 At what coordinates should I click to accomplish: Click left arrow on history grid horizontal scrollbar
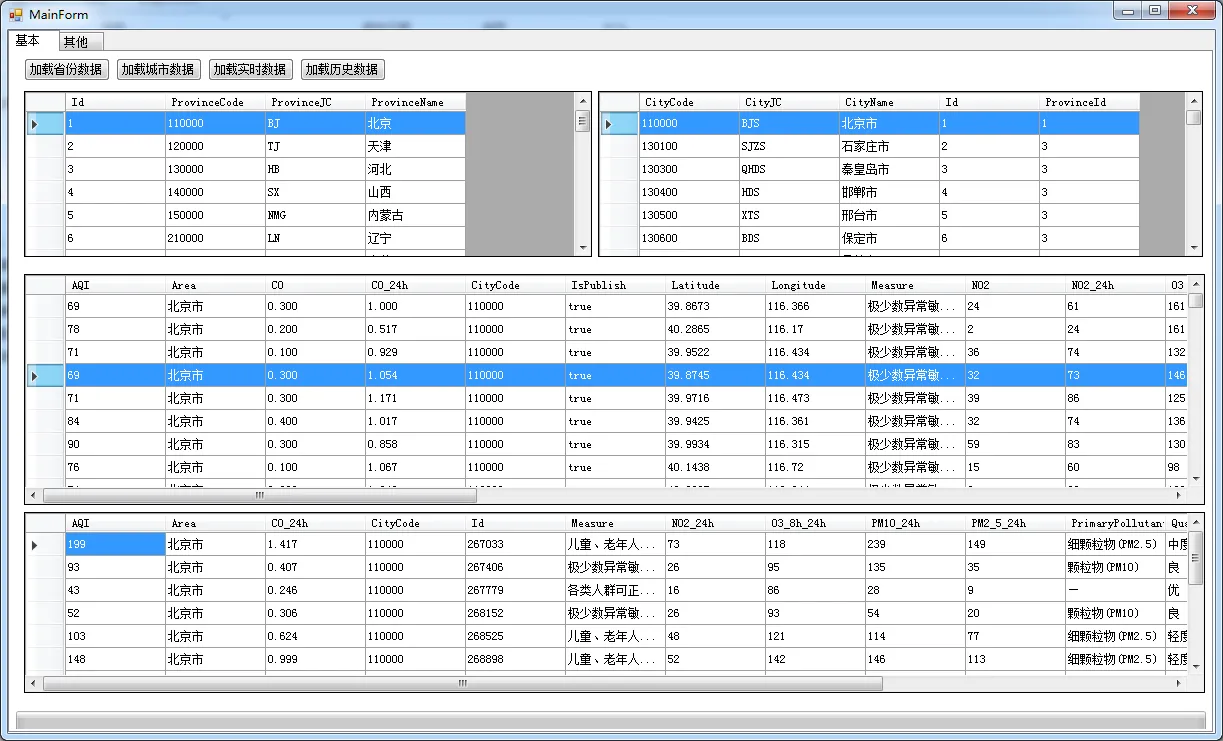pyautogui.click(x=33, y=684)
